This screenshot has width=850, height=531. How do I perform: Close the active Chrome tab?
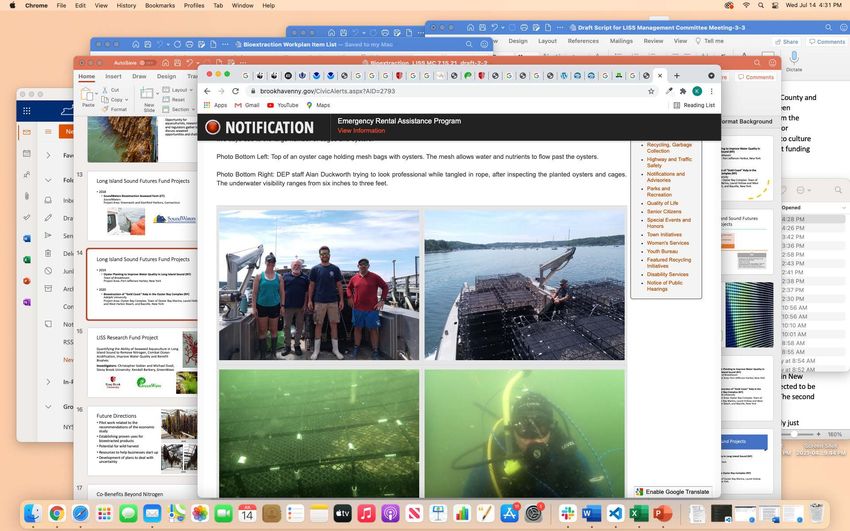coord(660,76)
